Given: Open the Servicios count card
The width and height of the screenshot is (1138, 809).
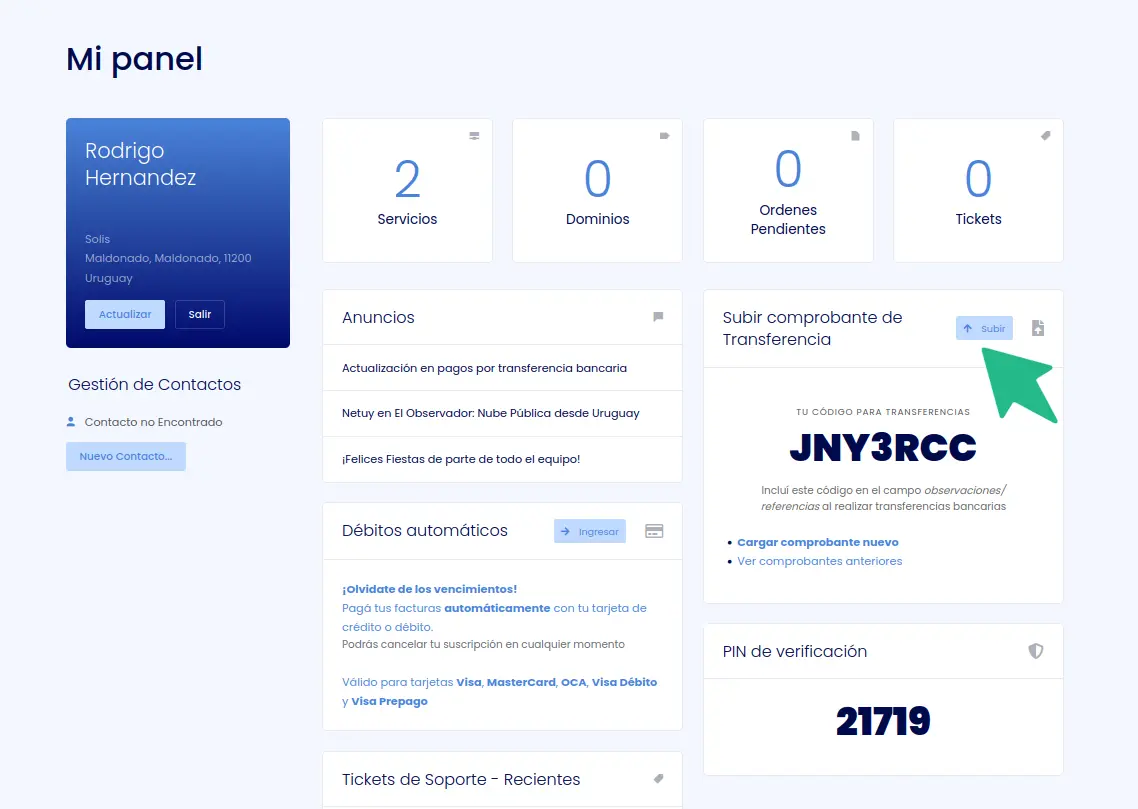Looking at the screenshot, I should pyautogui.click(x=407, y=190).
